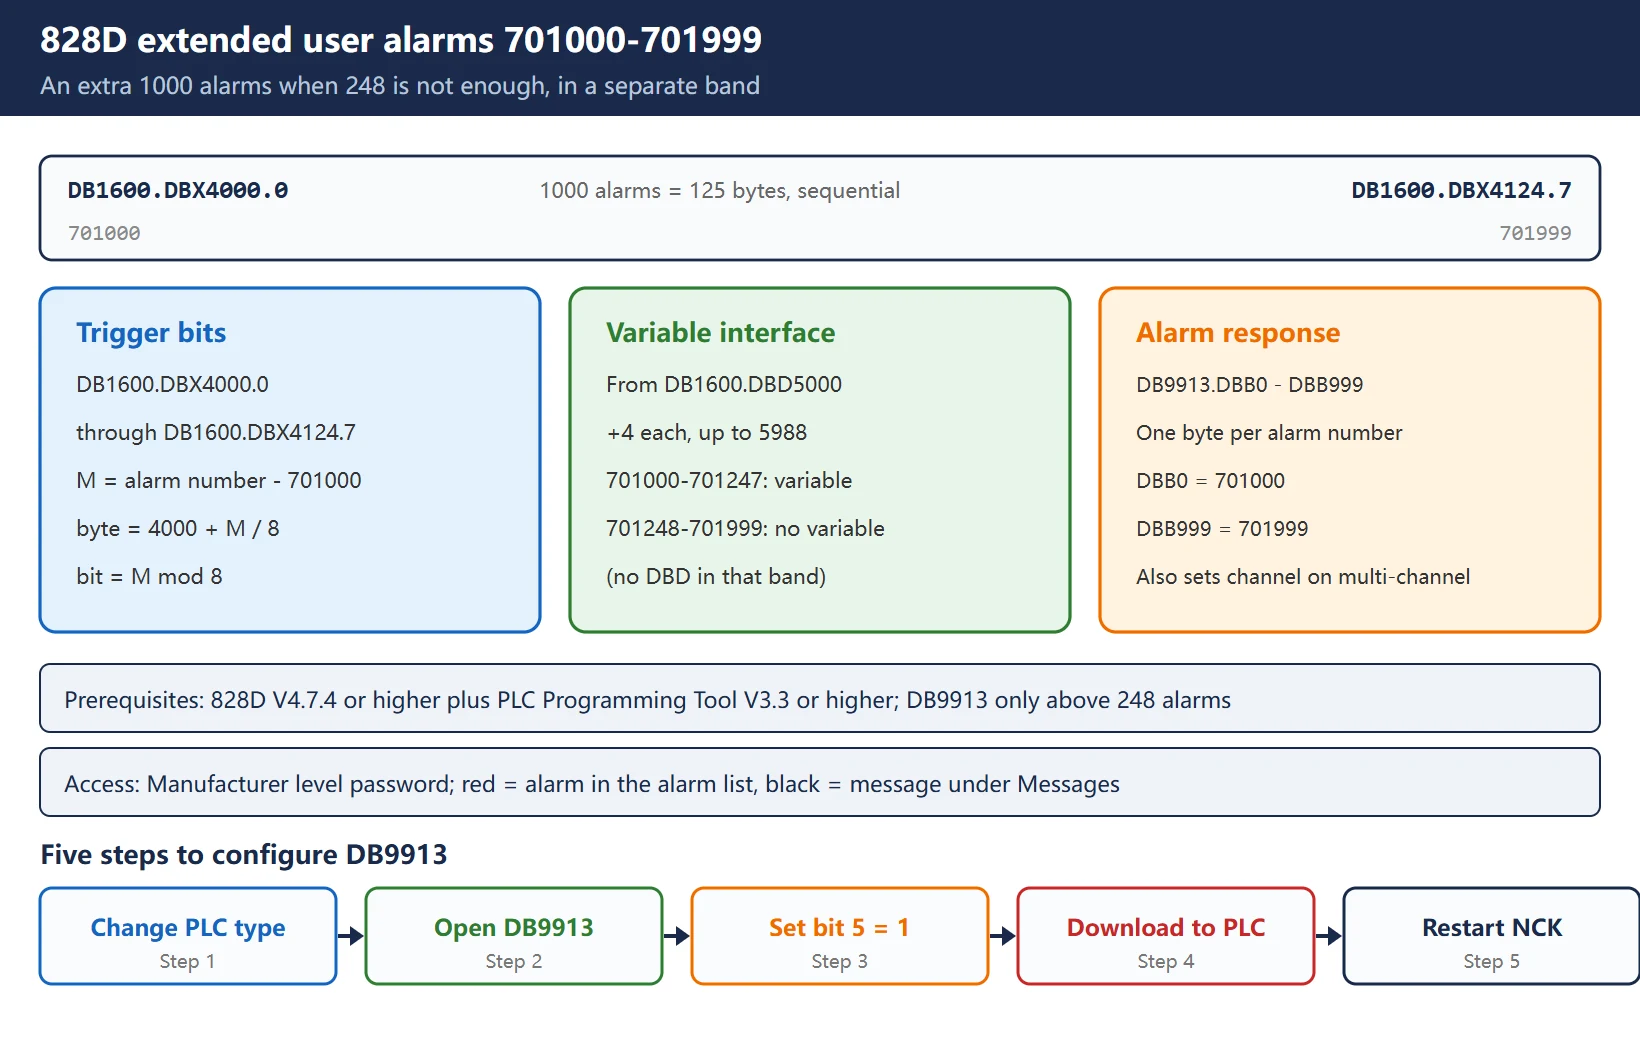Select "DBB0 = 701000" line

pos(1210,480)
